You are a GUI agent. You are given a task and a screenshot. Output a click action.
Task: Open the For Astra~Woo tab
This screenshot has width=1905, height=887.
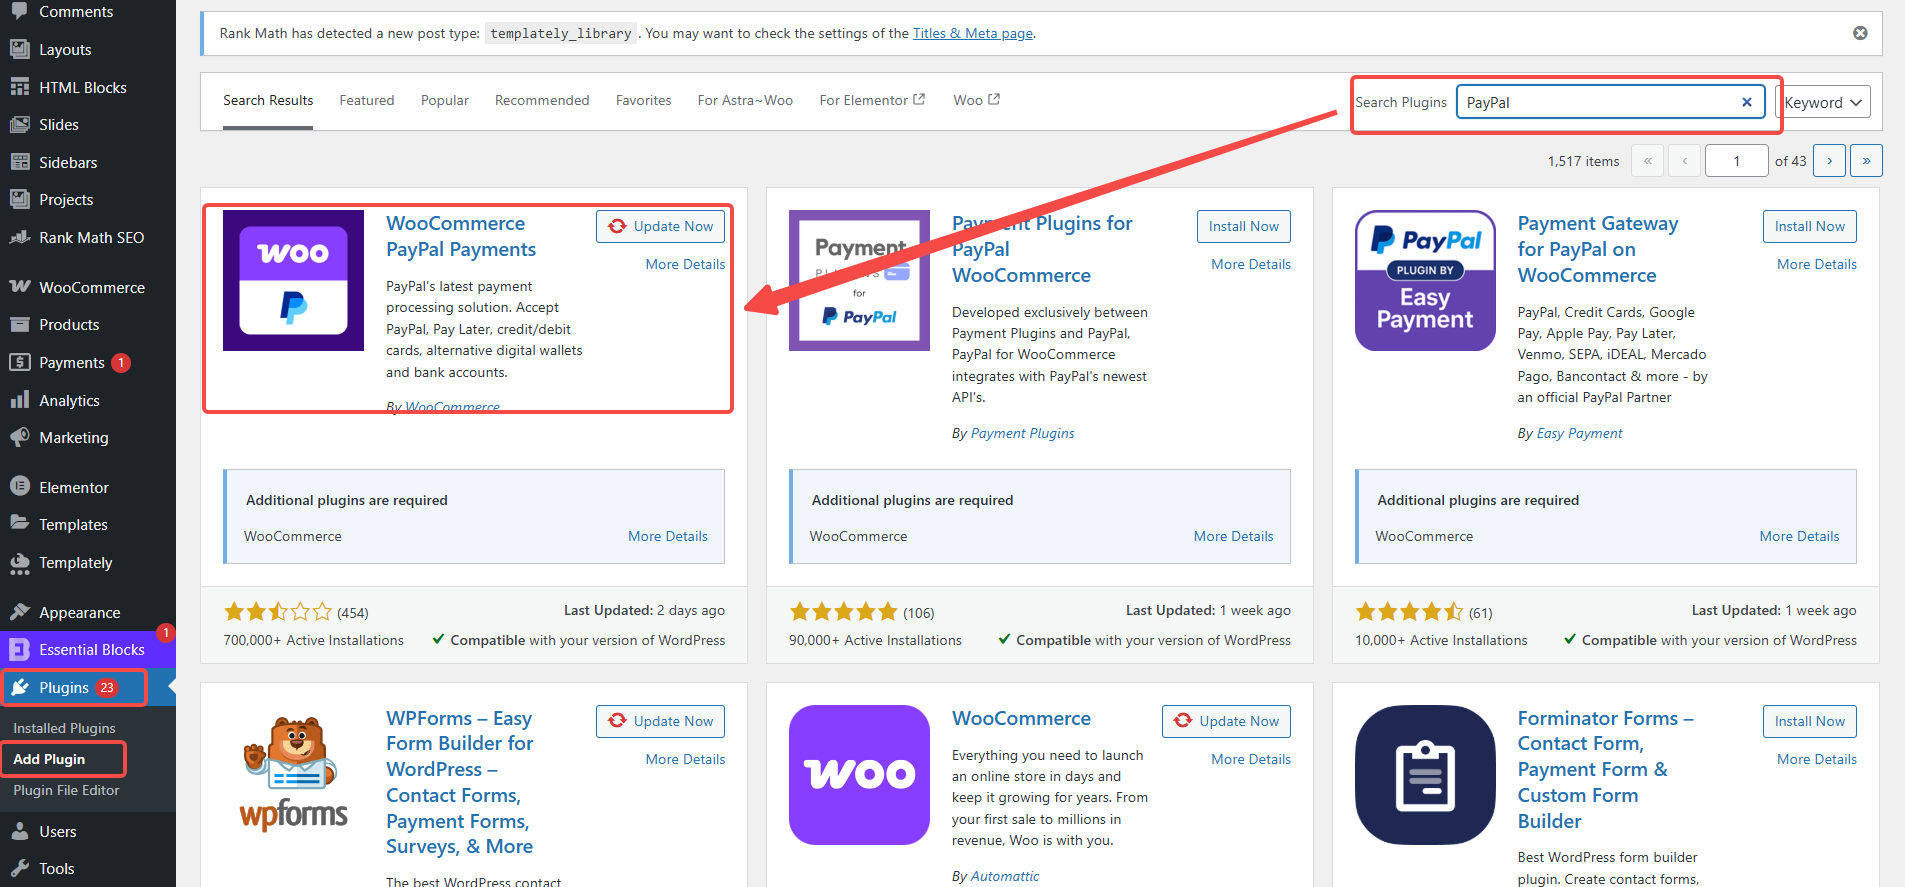click(745, 100)
